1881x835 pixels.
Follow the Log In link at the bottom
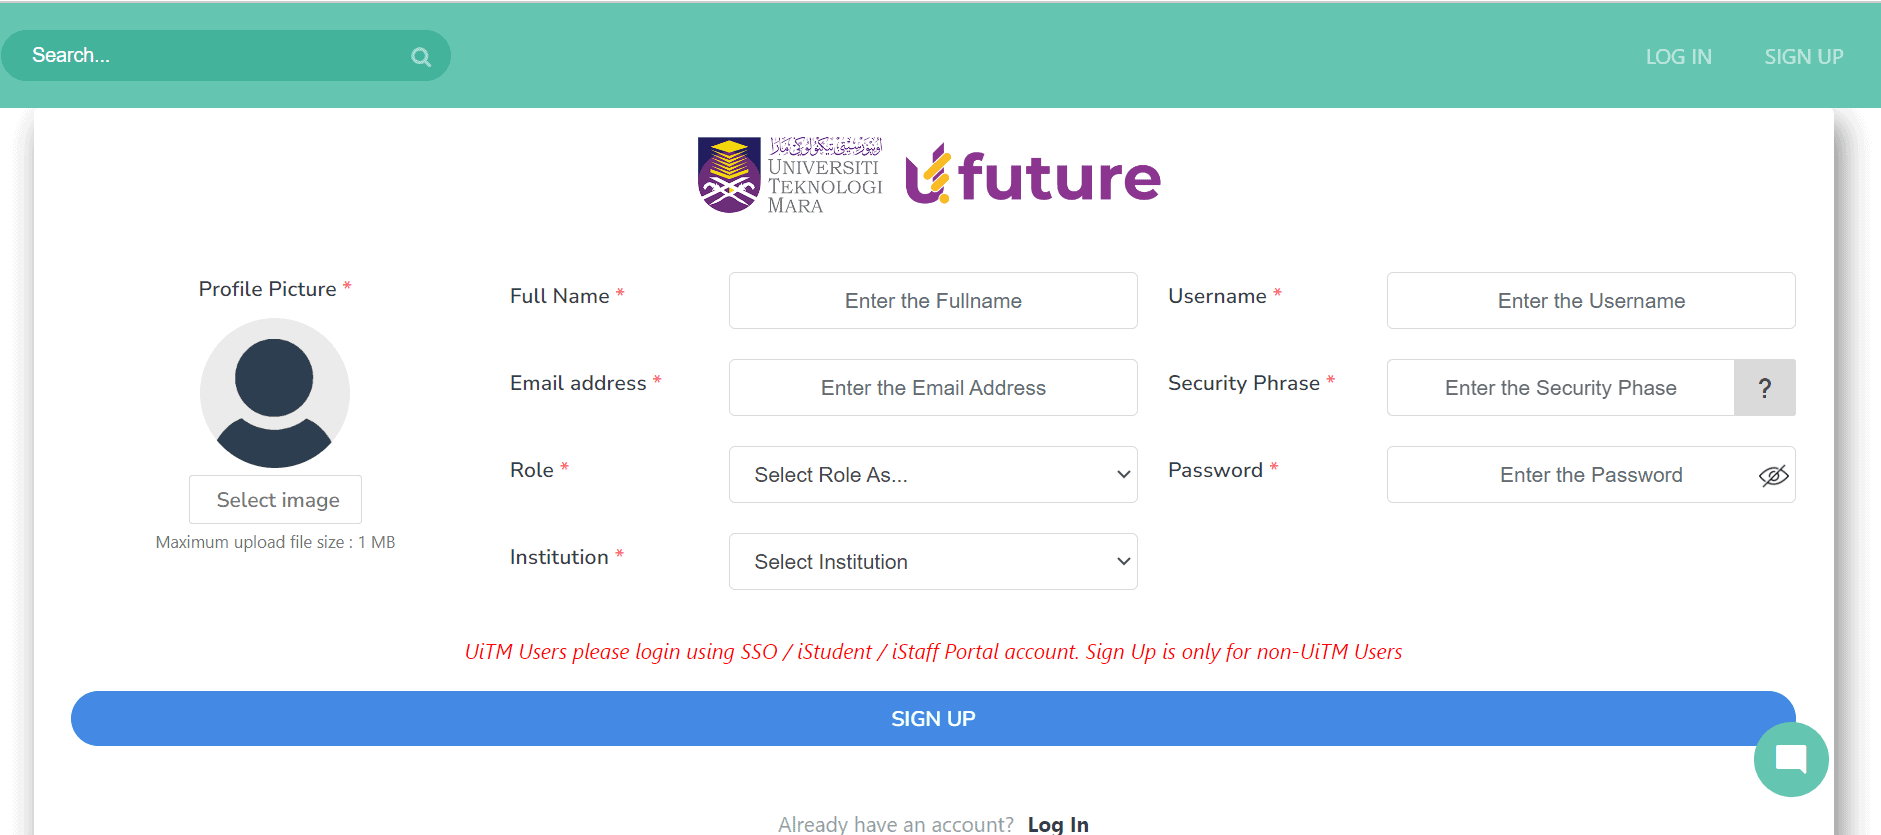[x=1058, y=822]
